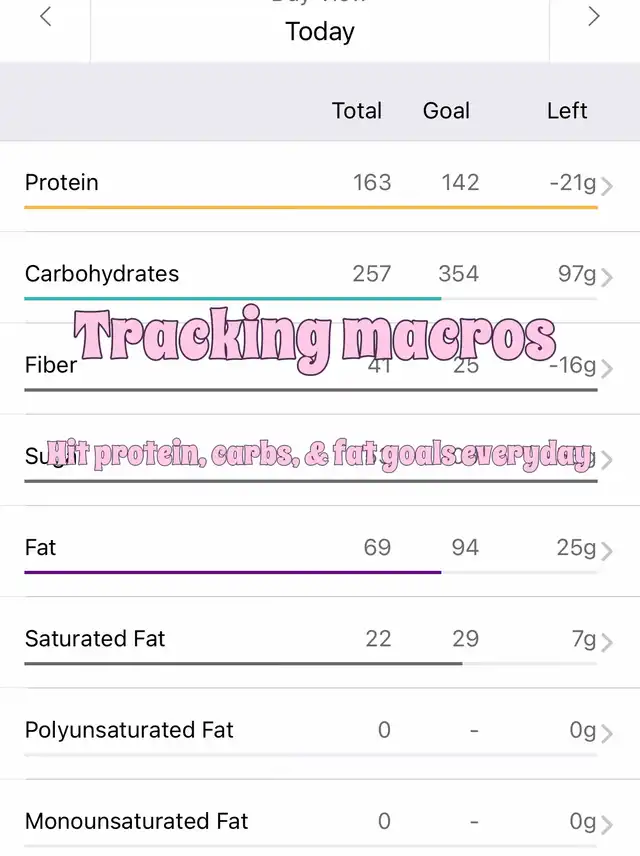
Task: Click the teal Carbohydrates progress bar
Action: point(233,299)
